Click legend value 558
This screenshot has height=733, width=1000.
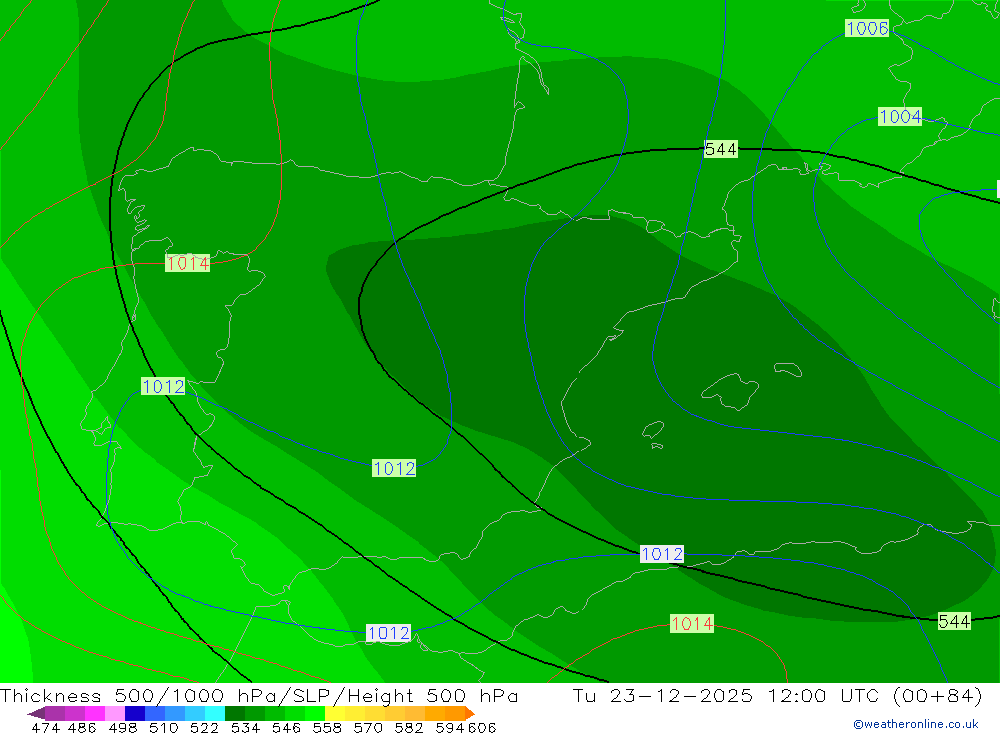tap(327, 727)
